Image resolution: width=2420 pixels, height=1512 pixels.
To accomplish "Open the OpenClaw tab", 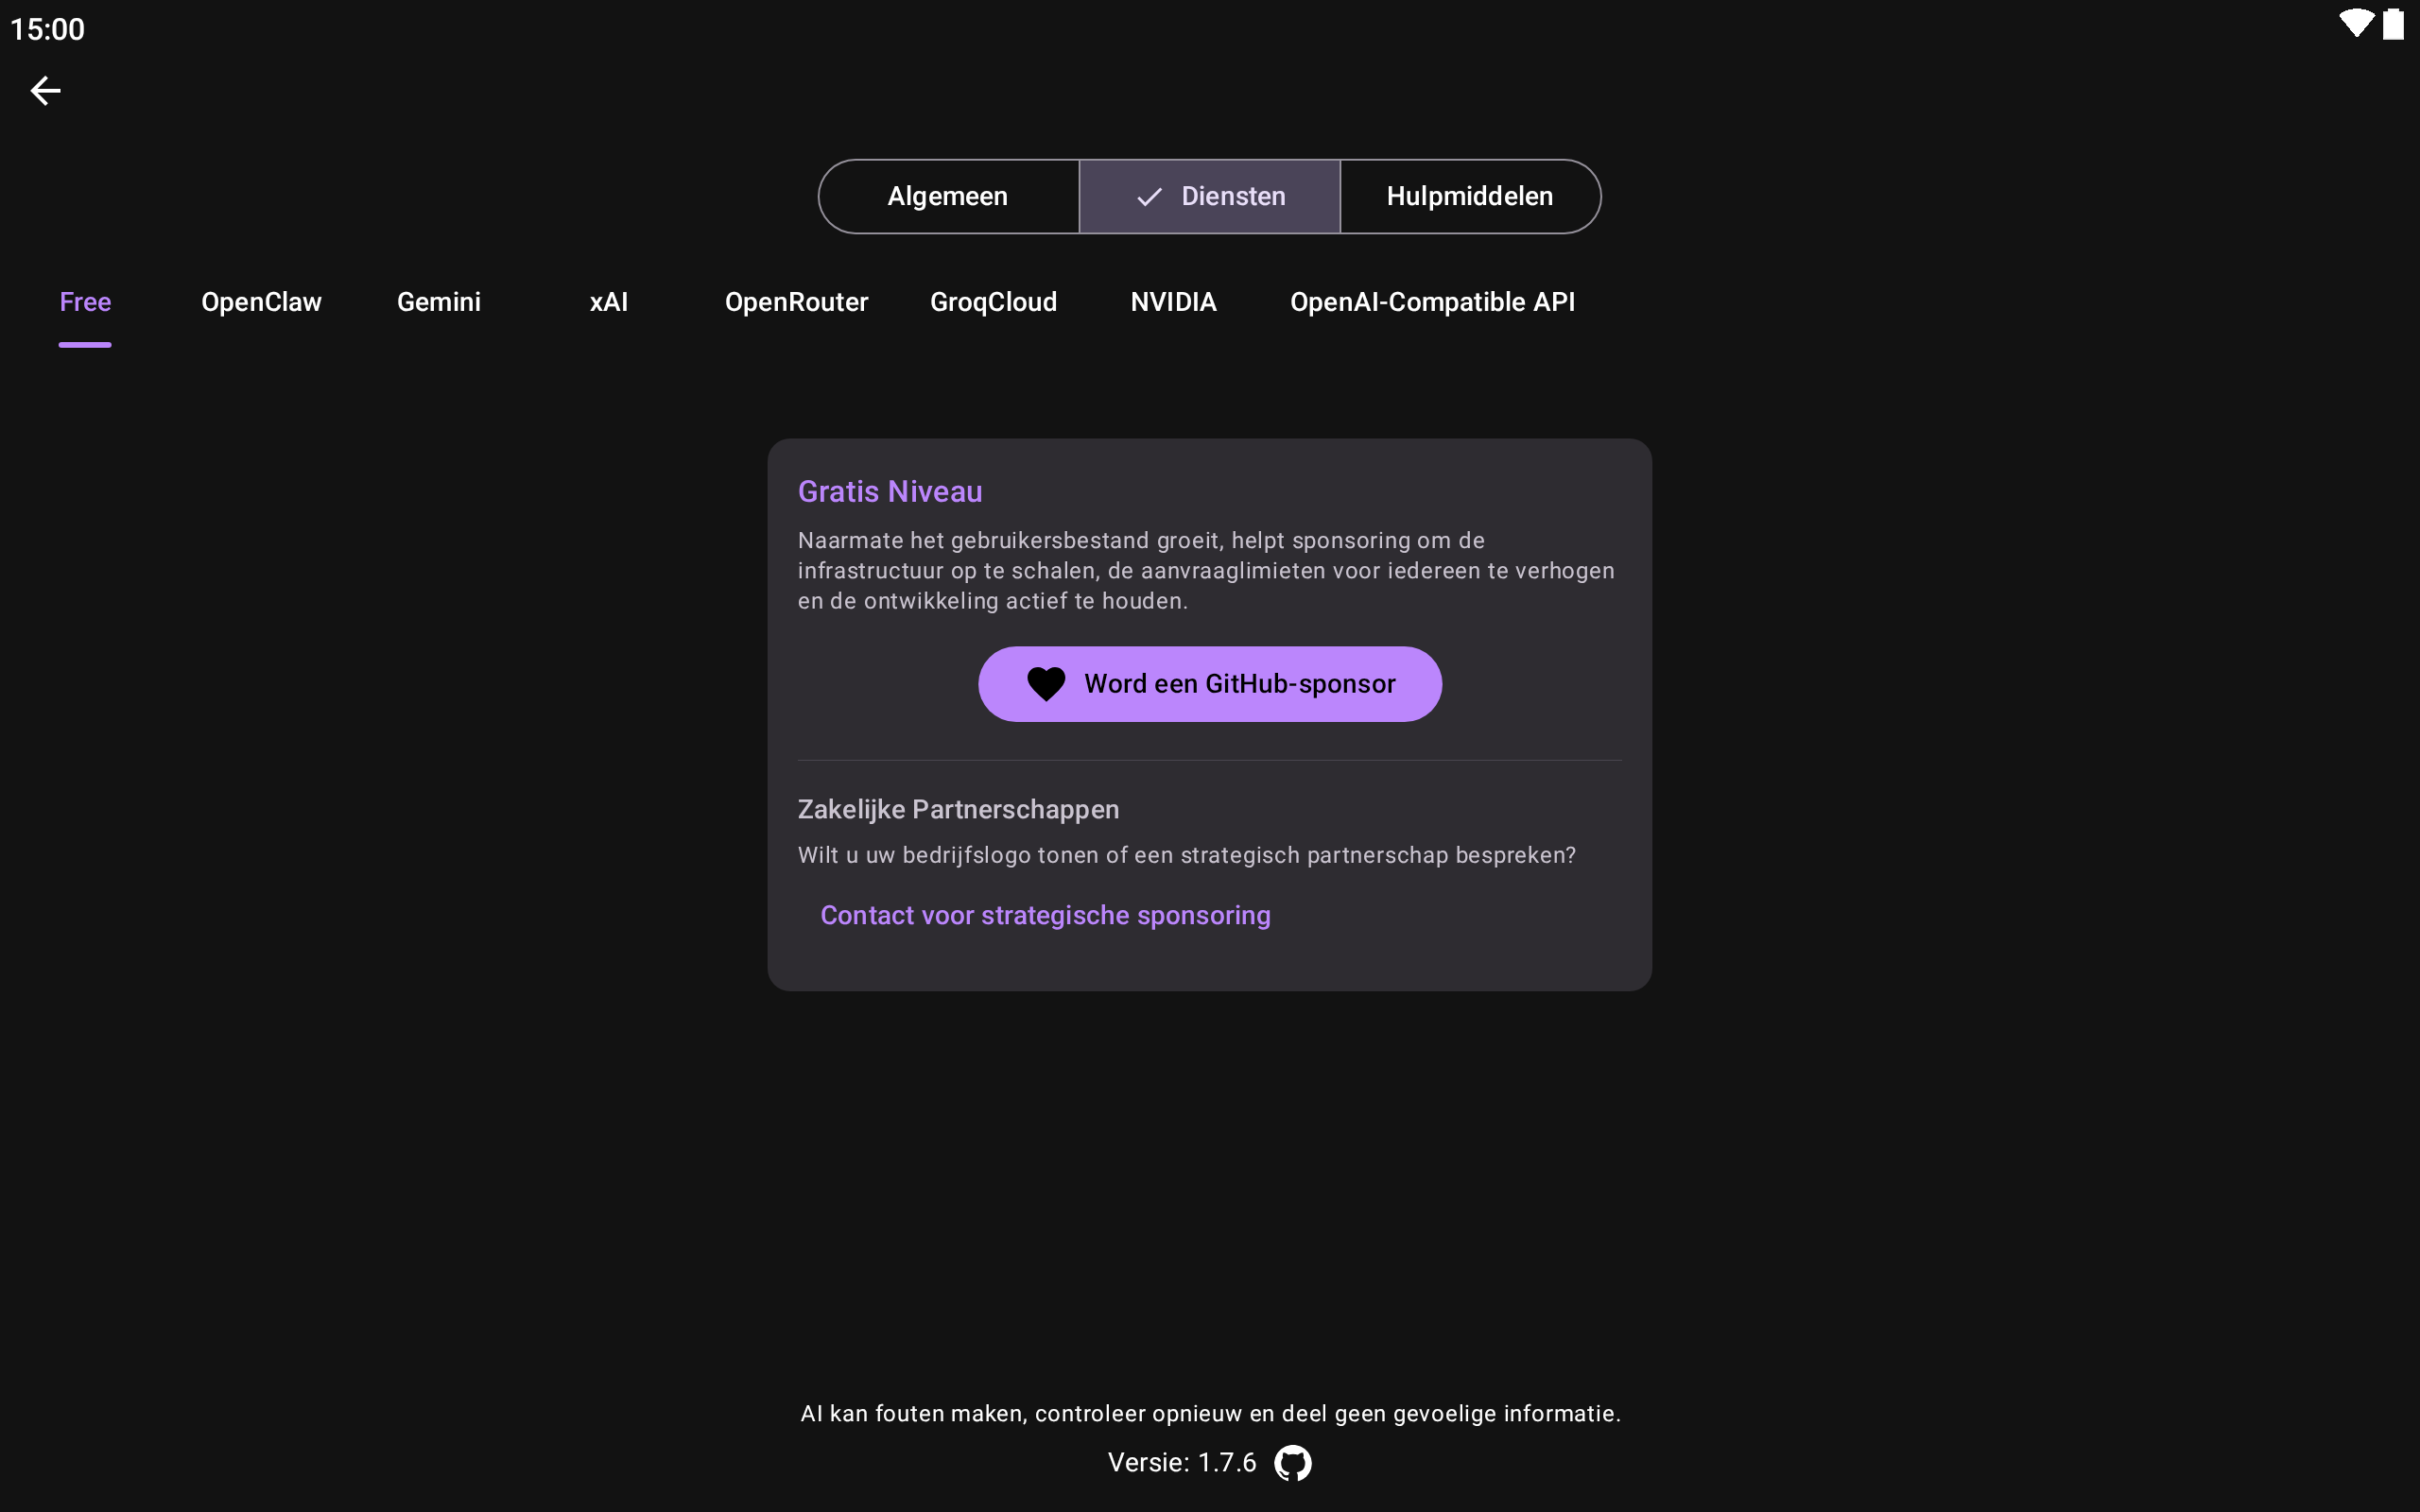I will [261, 302].
